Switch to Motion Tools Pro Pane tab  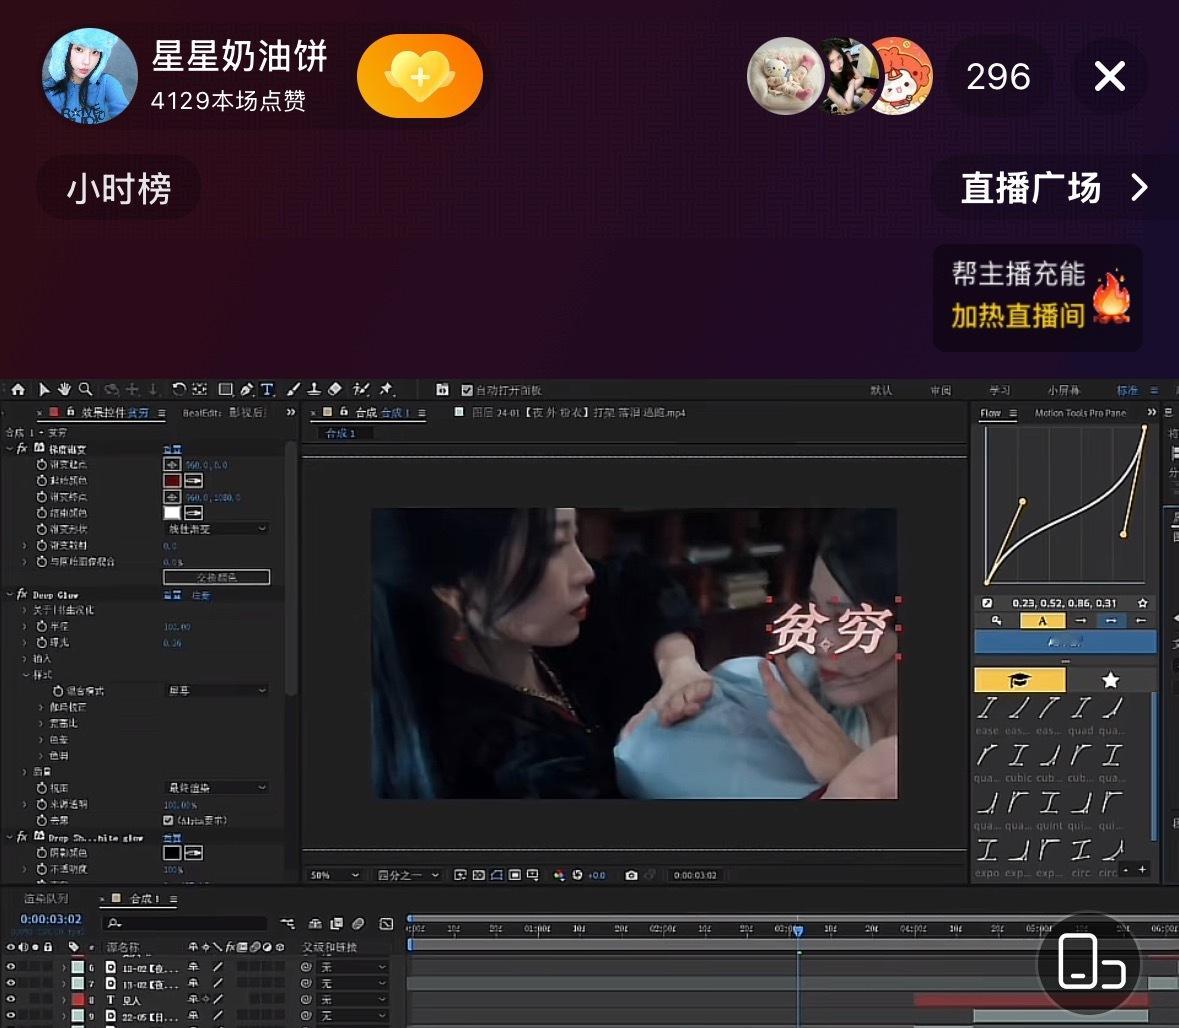coord(1080,413)
